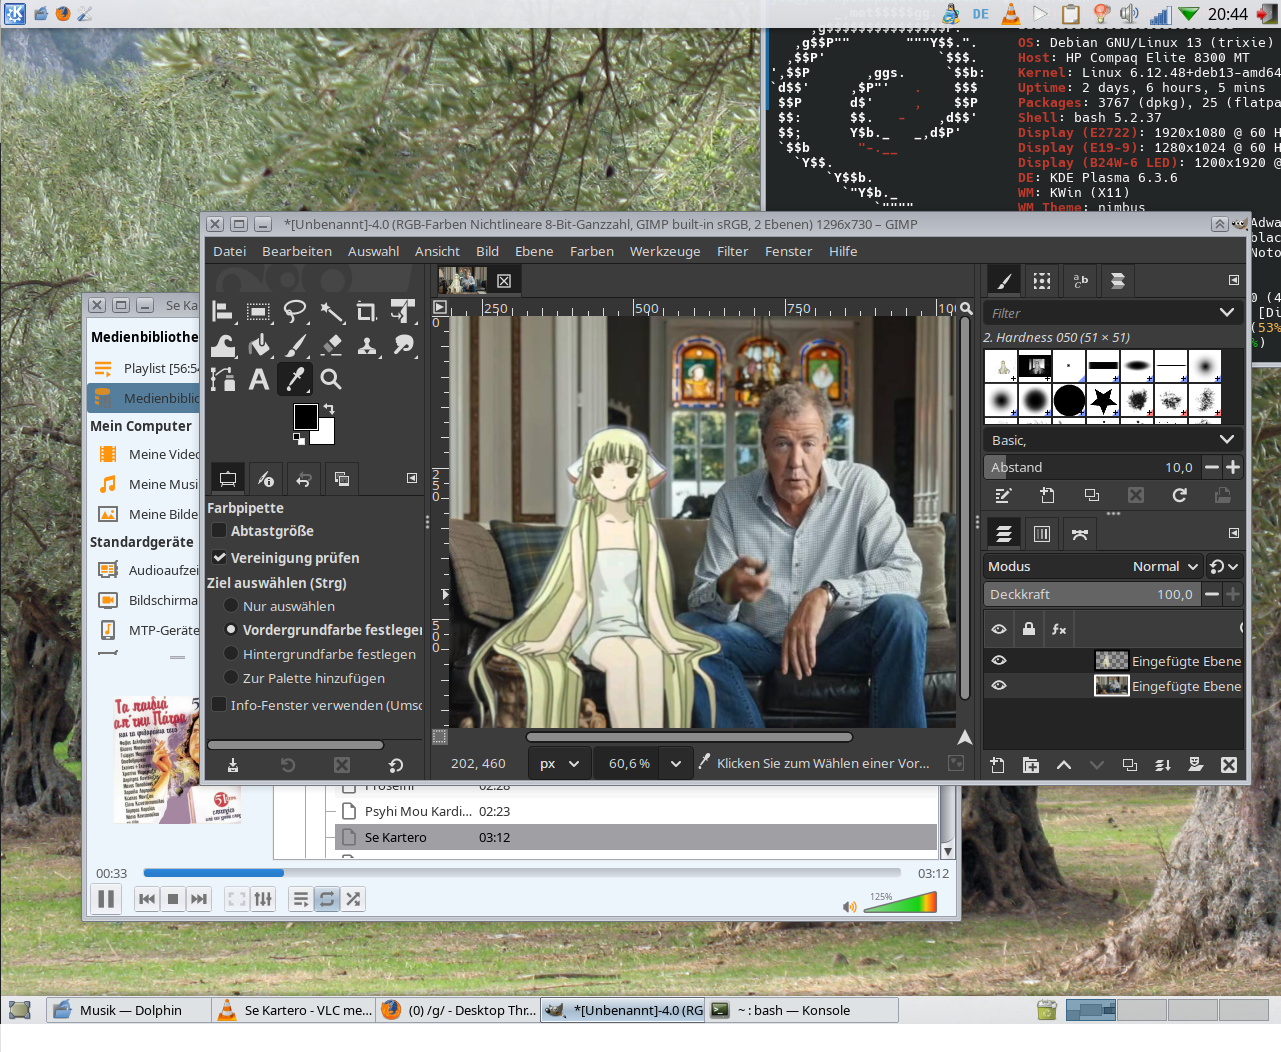Switch to the Fonts tab

click(1080, 281)
